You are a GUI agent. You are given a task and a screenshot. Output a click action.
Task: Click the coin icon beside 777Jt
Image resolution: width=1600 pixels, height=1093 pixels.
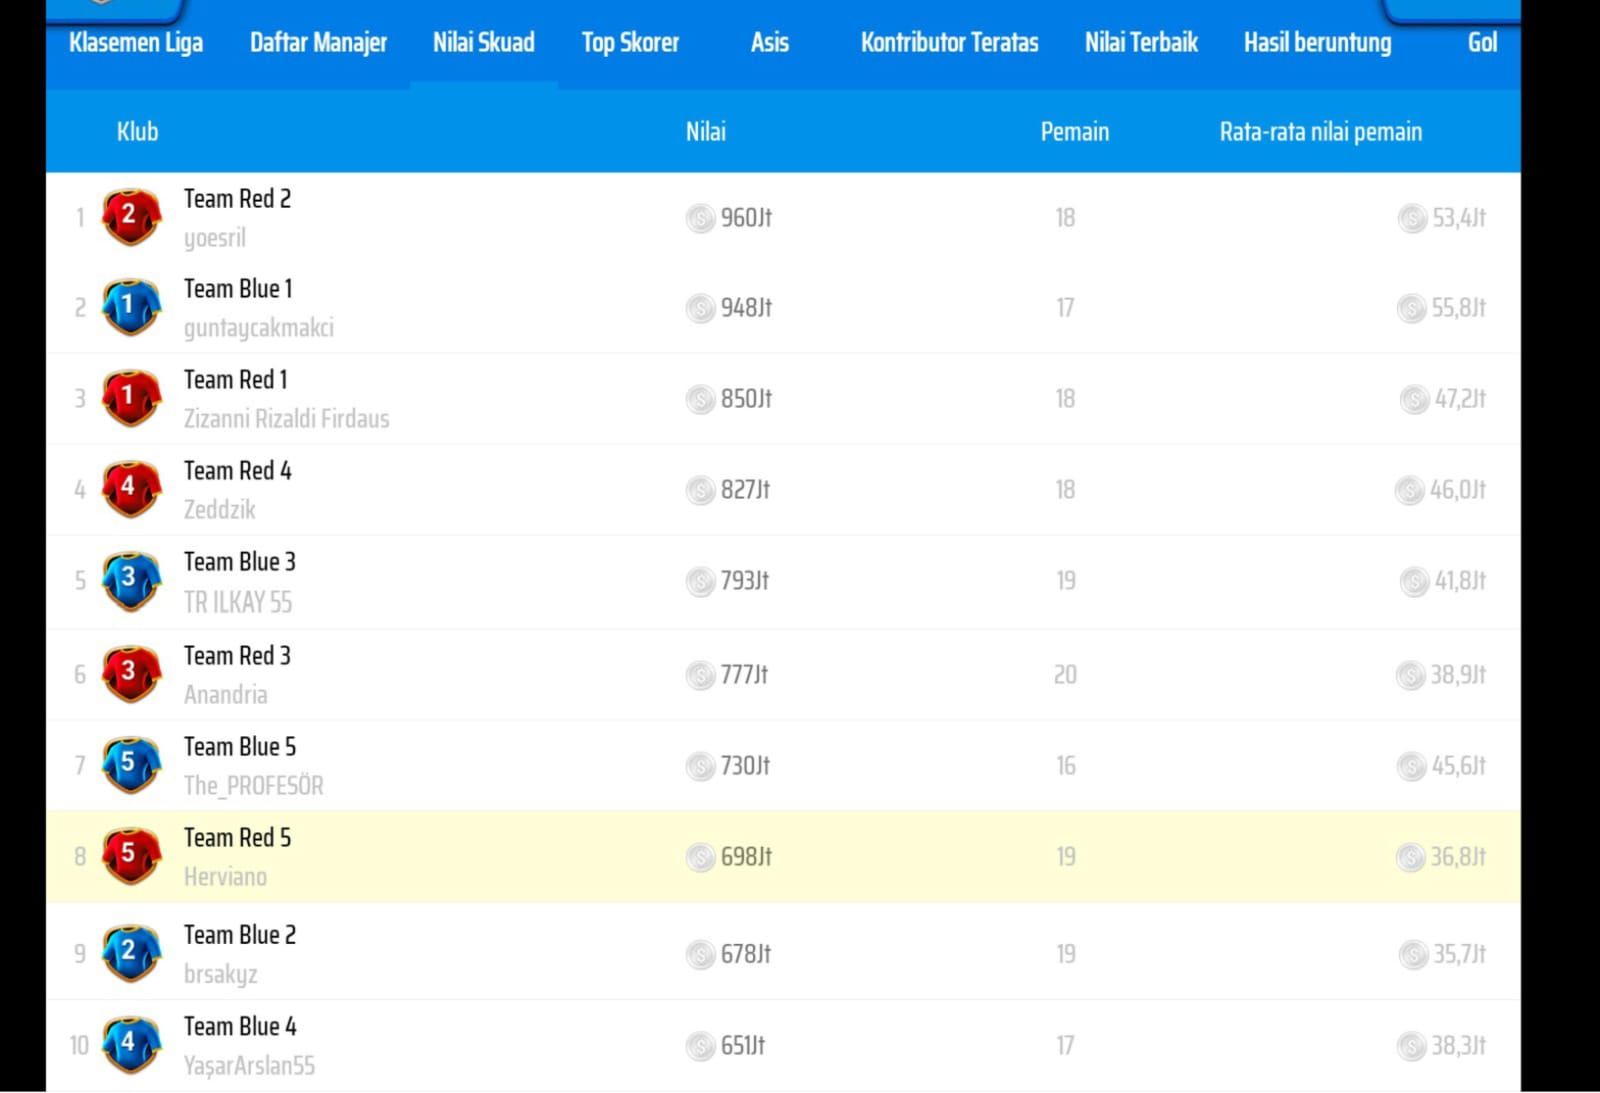pyautogui.click(x=700, y=675)
